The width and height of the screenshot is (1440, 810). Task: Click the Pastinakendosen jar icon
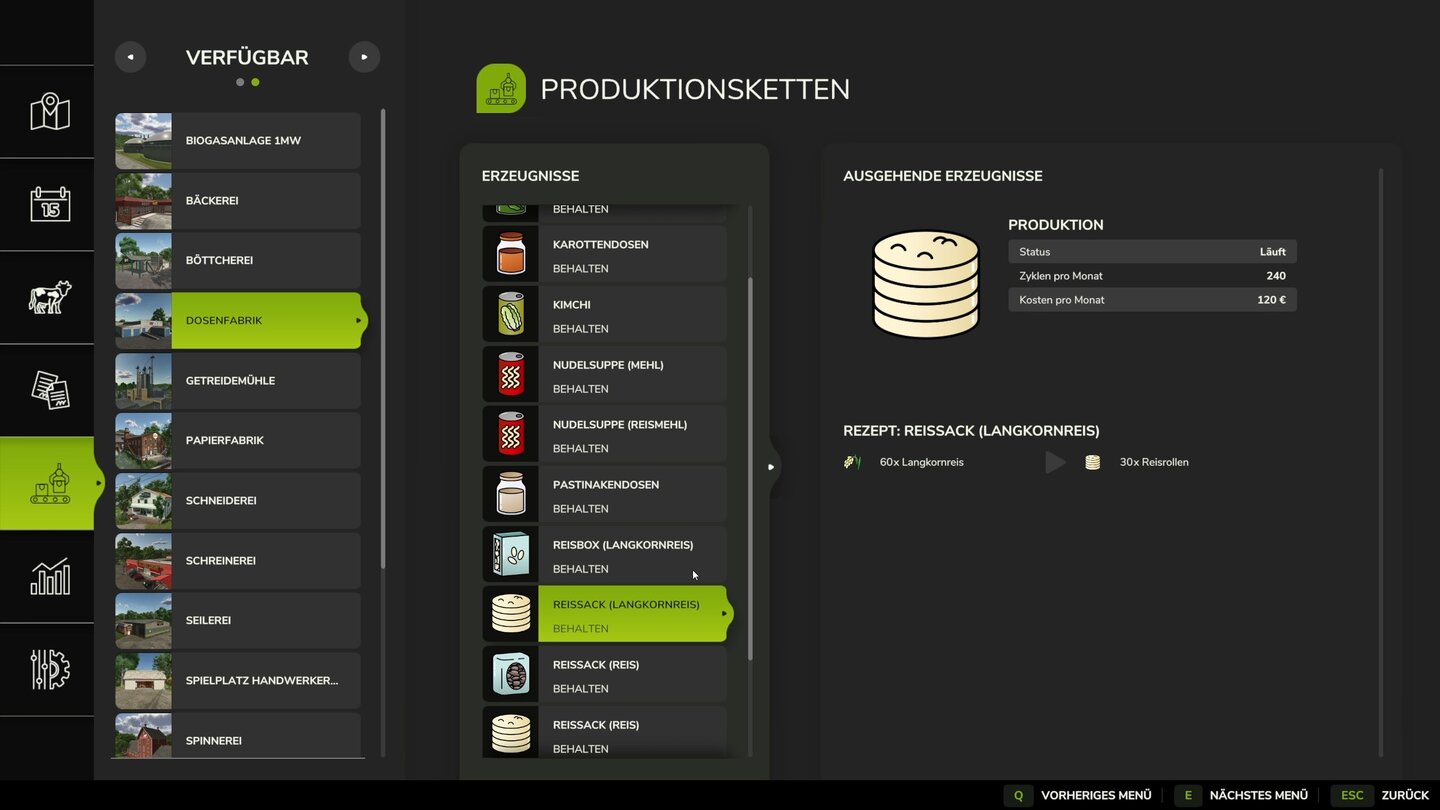511,494
